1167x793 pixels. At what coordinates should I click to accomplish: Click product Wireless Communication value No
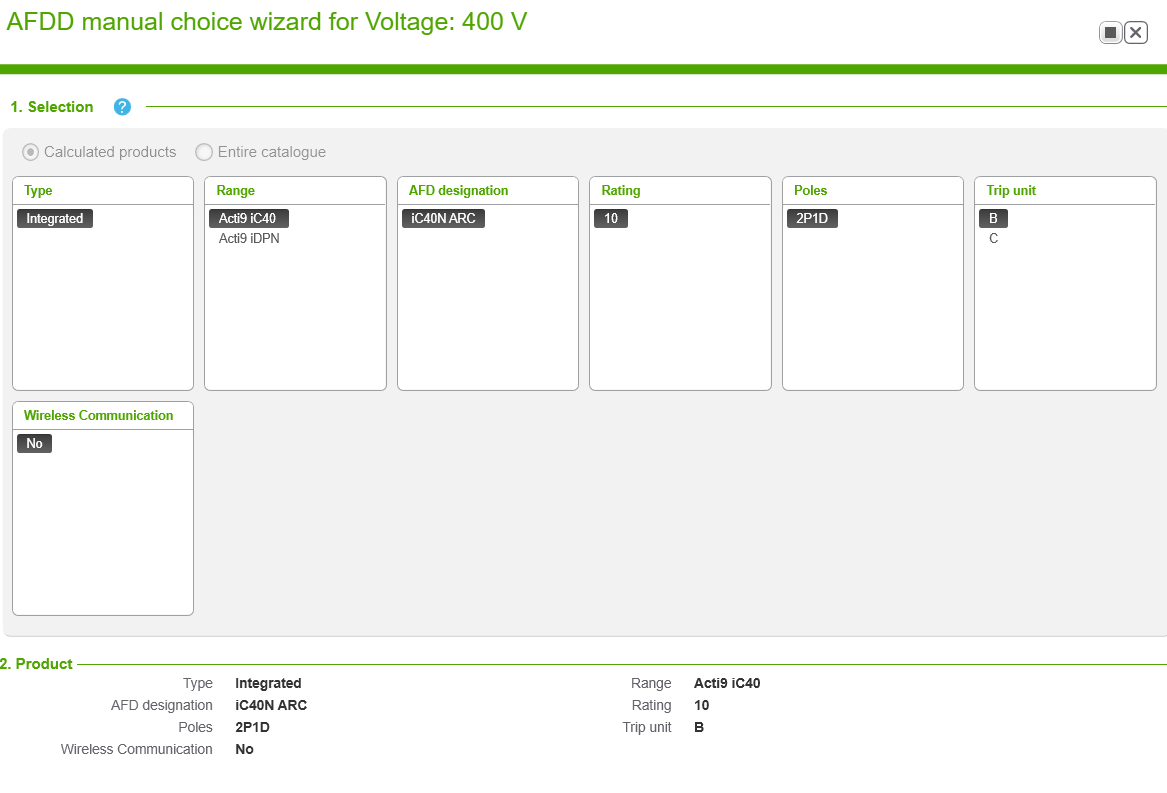[244, 749]
